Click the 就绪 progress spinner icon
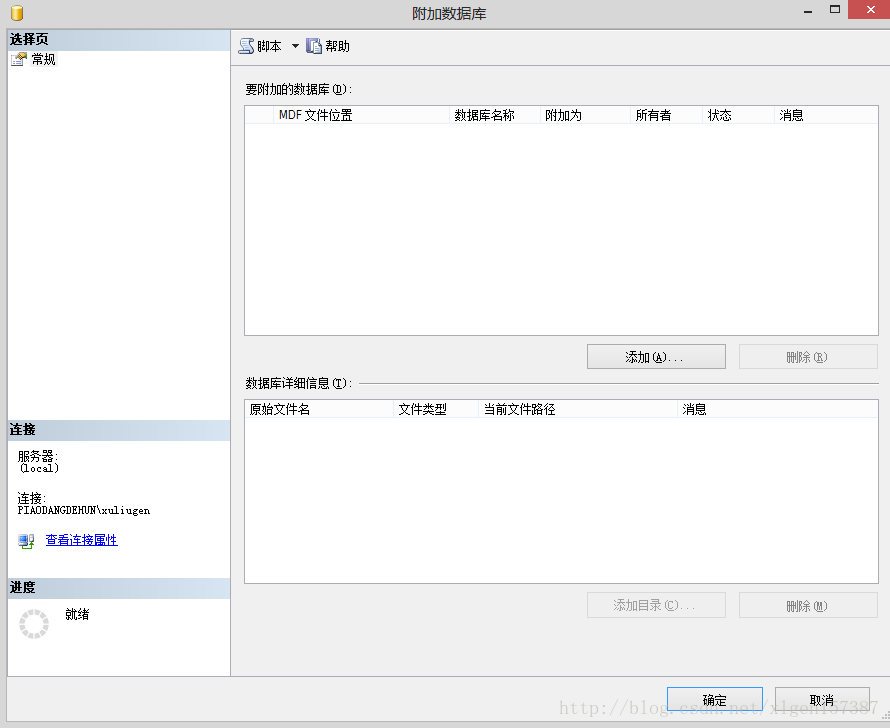The height and width of the screenshot is (728, 890). [x=34, y=624]
